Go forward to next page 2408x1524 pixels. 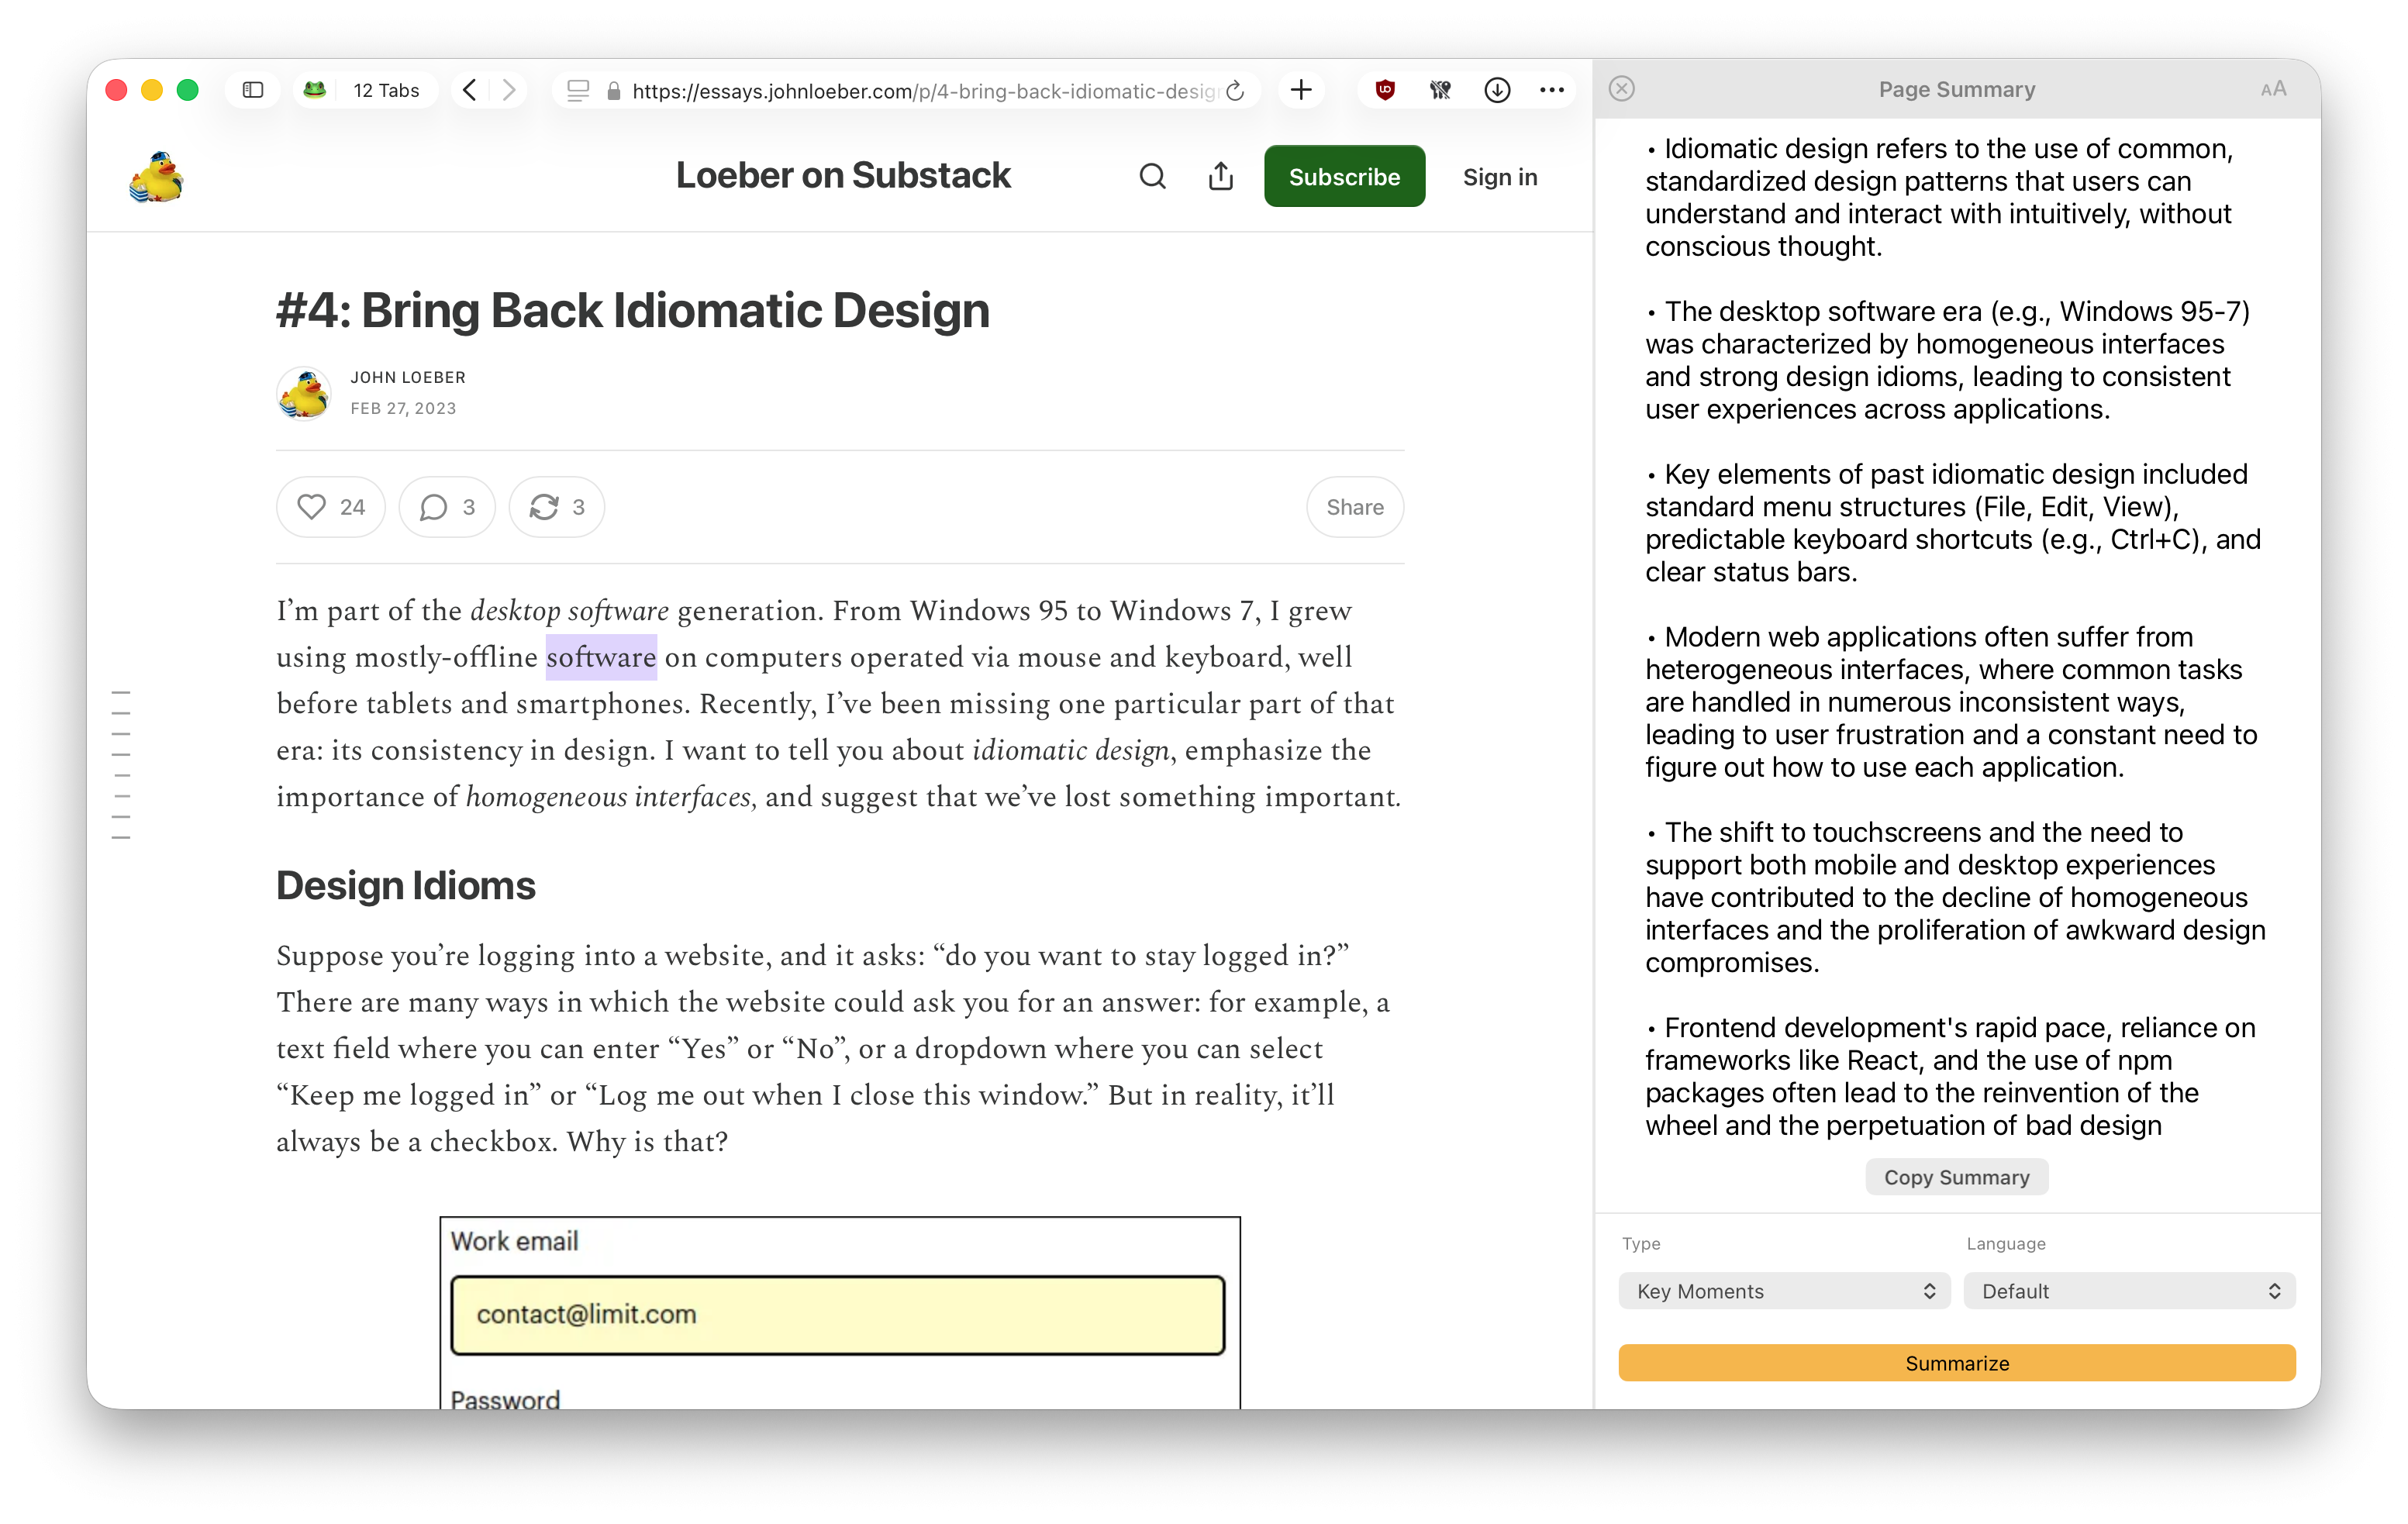coord(509,90)
